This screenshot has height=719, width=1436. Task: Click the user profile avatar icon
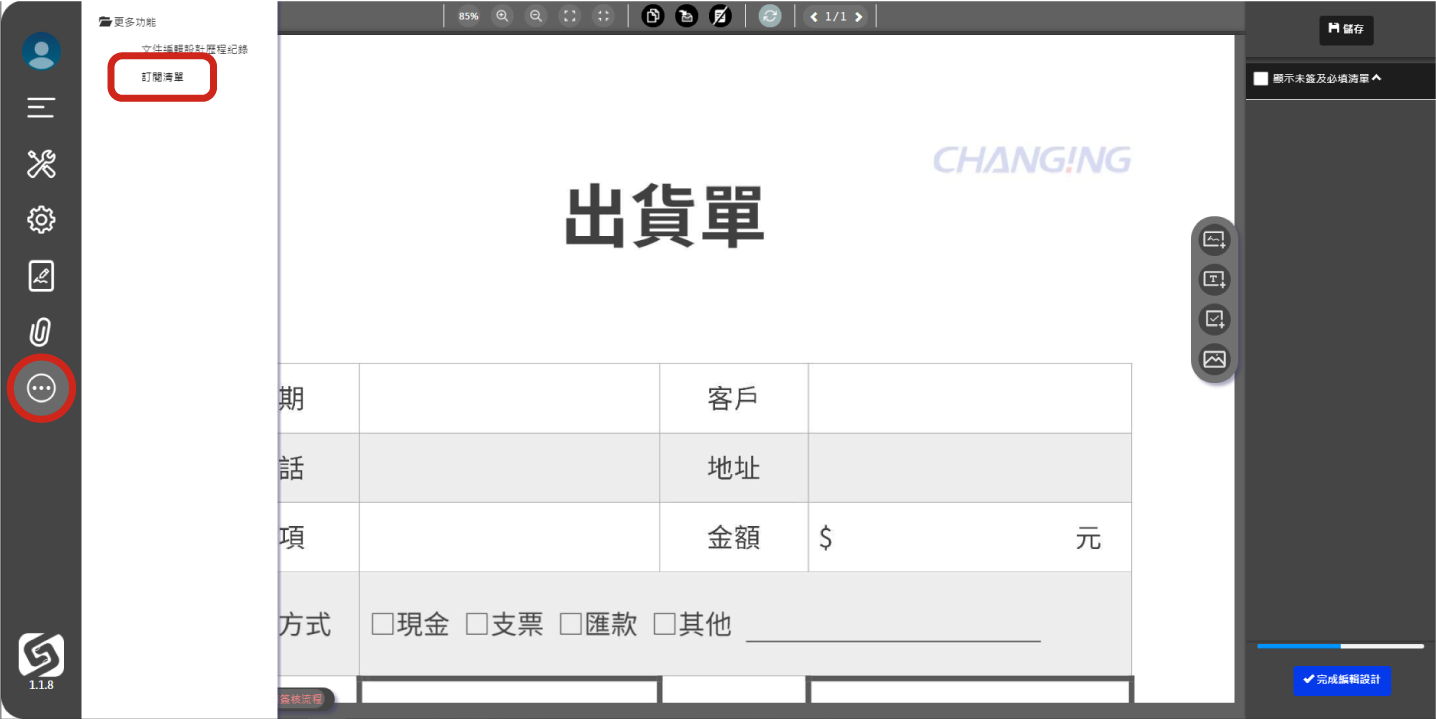[x=41, y=51]
